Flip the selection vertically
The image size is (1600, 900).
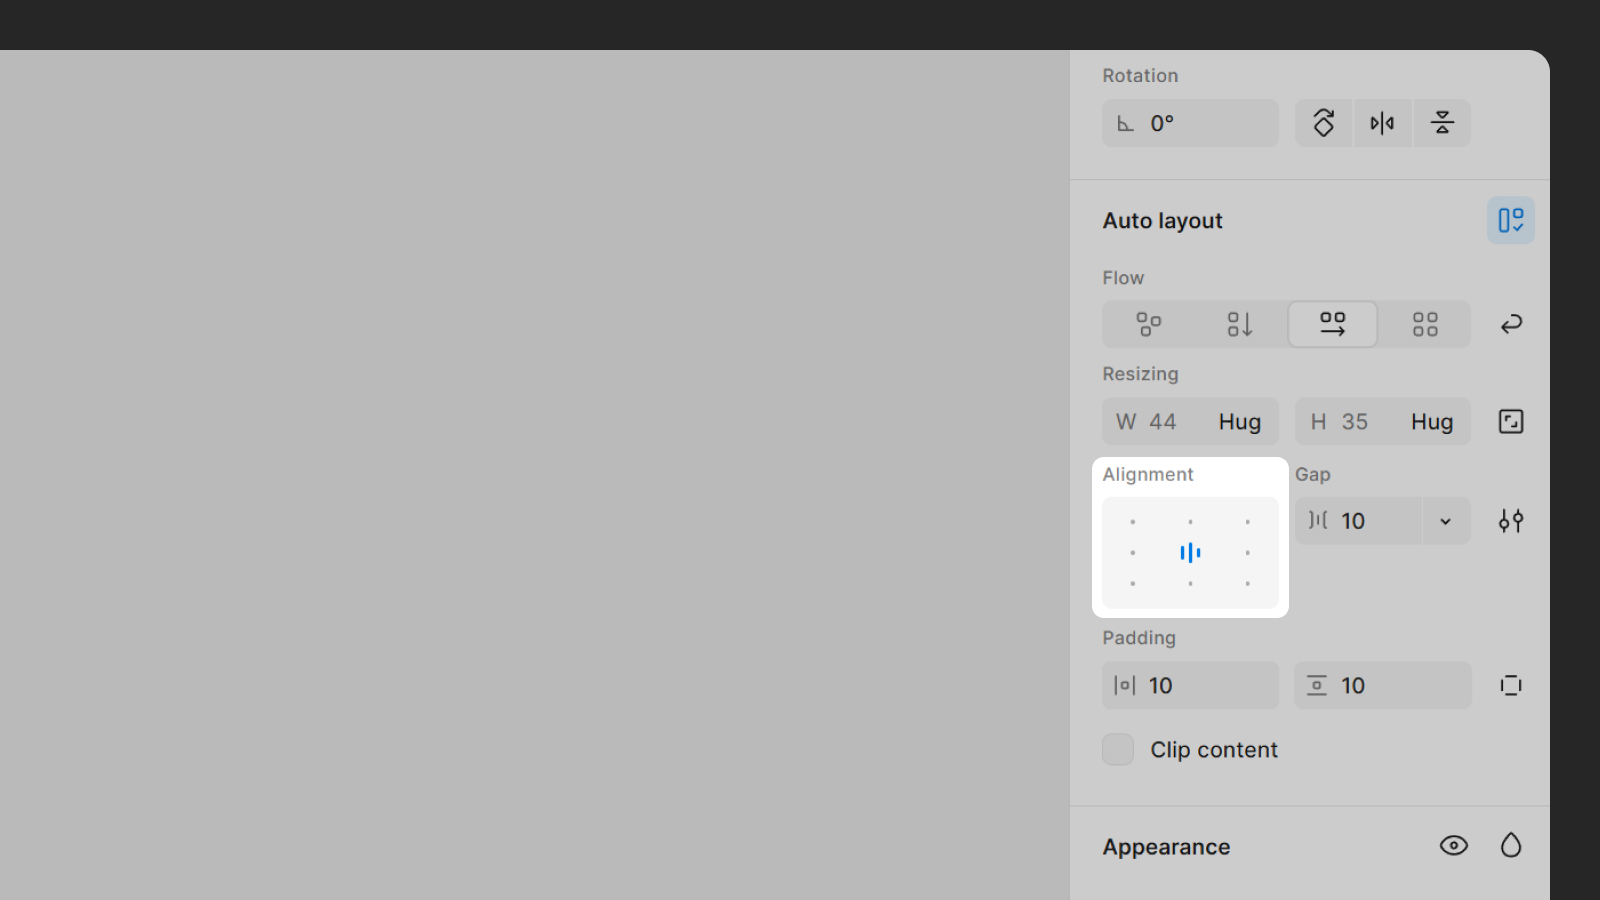pos(1441,123)
